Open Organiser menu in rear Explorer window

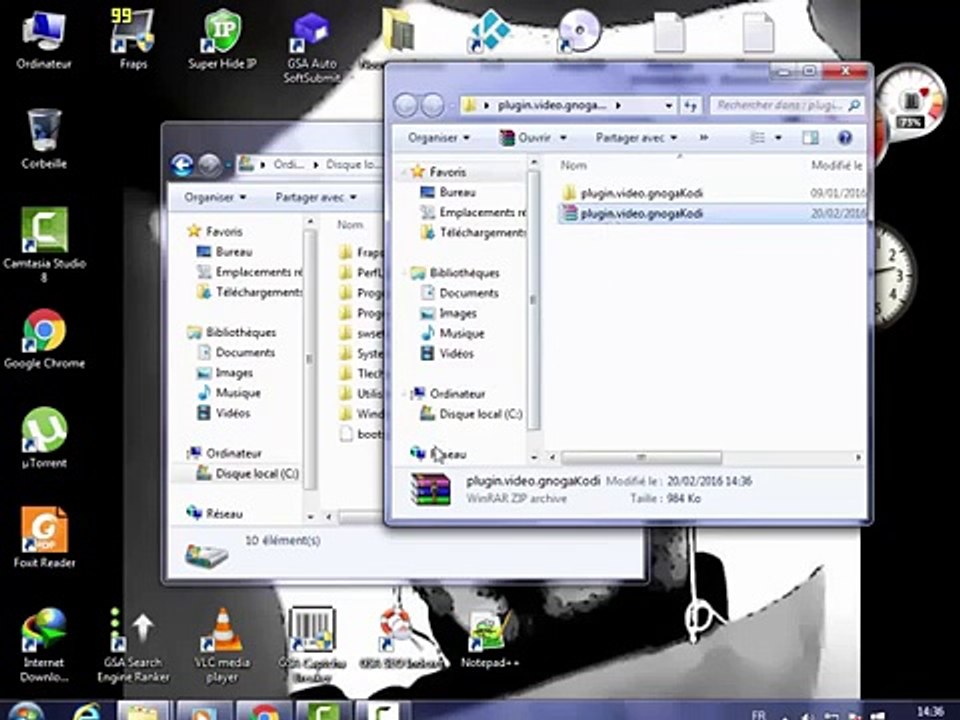(216, 197)
